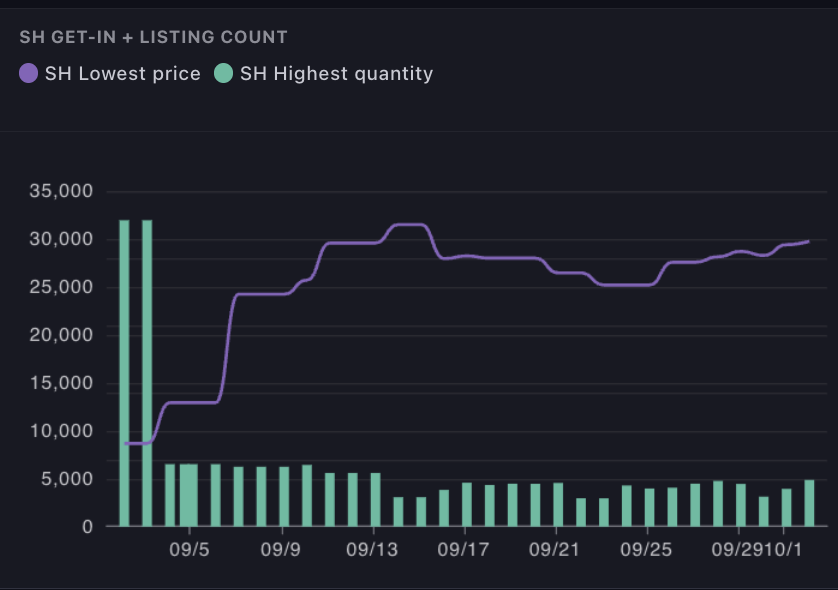
Task: Click the green bar above 09/25
Action: tap(649, 507)
